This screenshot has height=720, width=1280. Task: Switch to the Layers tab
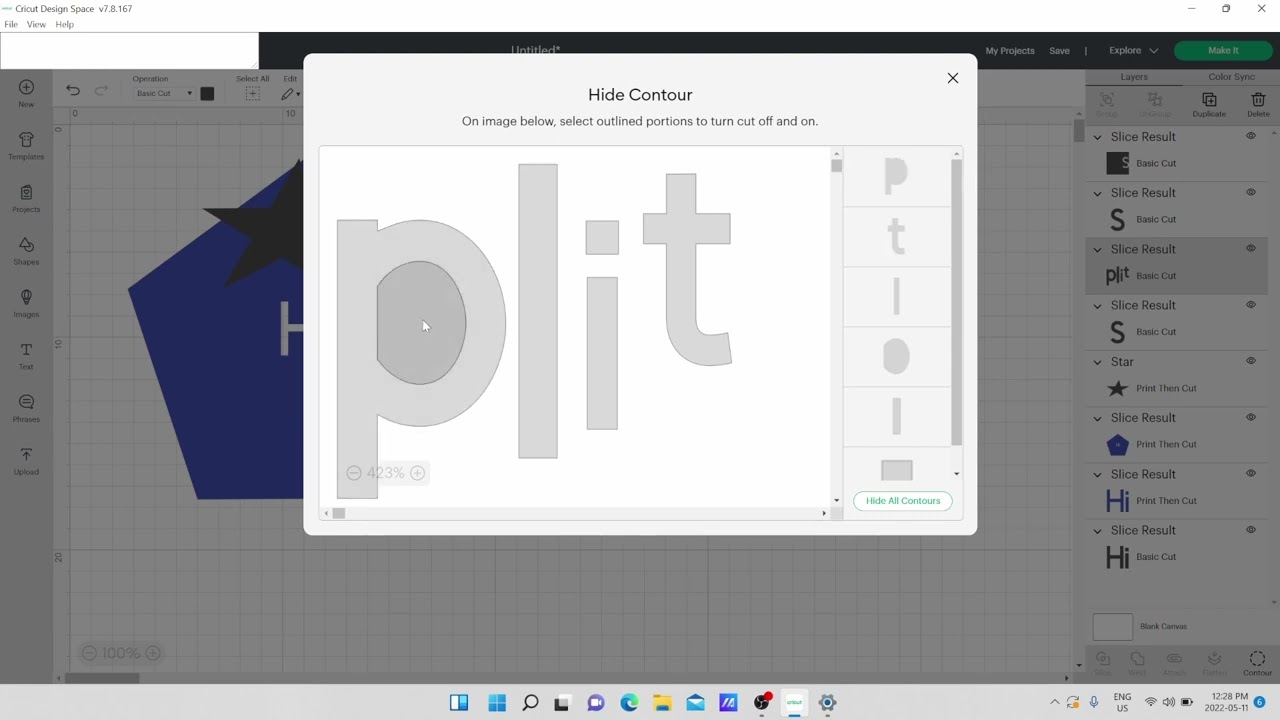[x=1134, y=77]
